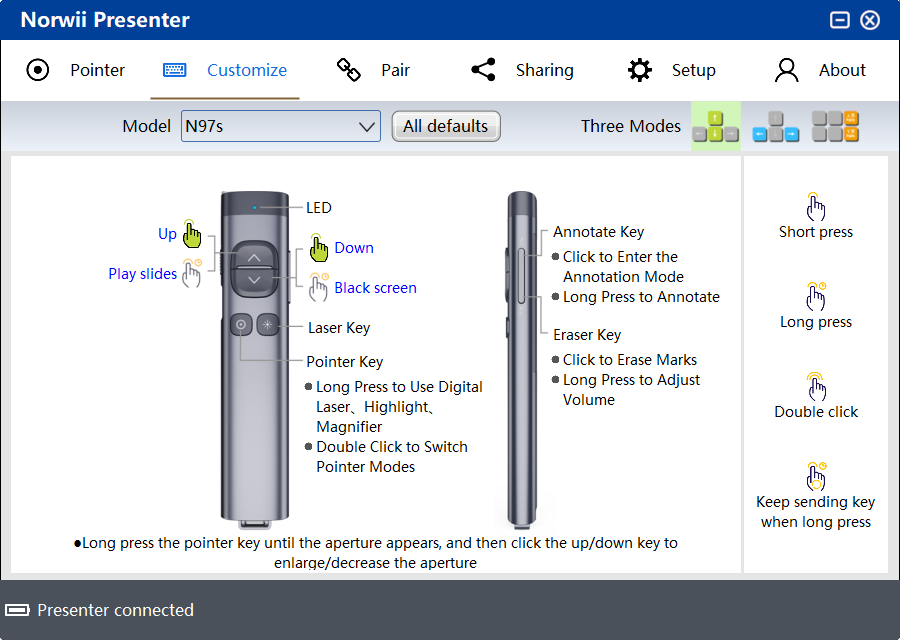Click the Eraser Key label
Image resolution: width=900 pixels, height=640 pixels.
(x=587, y=335)
